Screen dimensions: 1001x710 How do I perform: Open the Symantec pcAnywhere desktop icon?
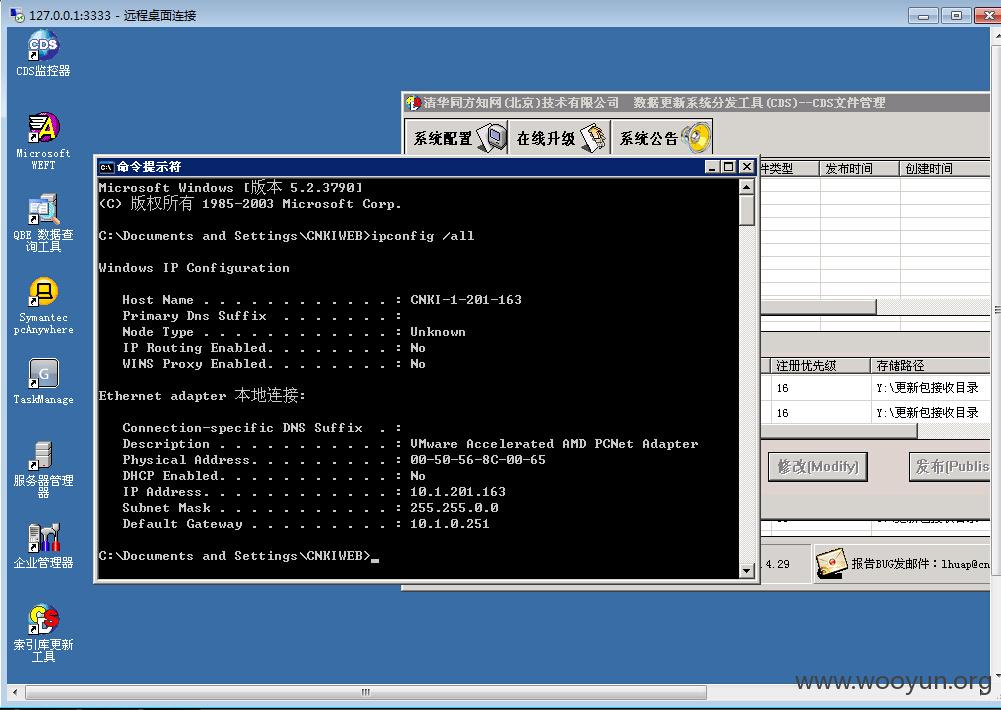click(x=43, y=305)
